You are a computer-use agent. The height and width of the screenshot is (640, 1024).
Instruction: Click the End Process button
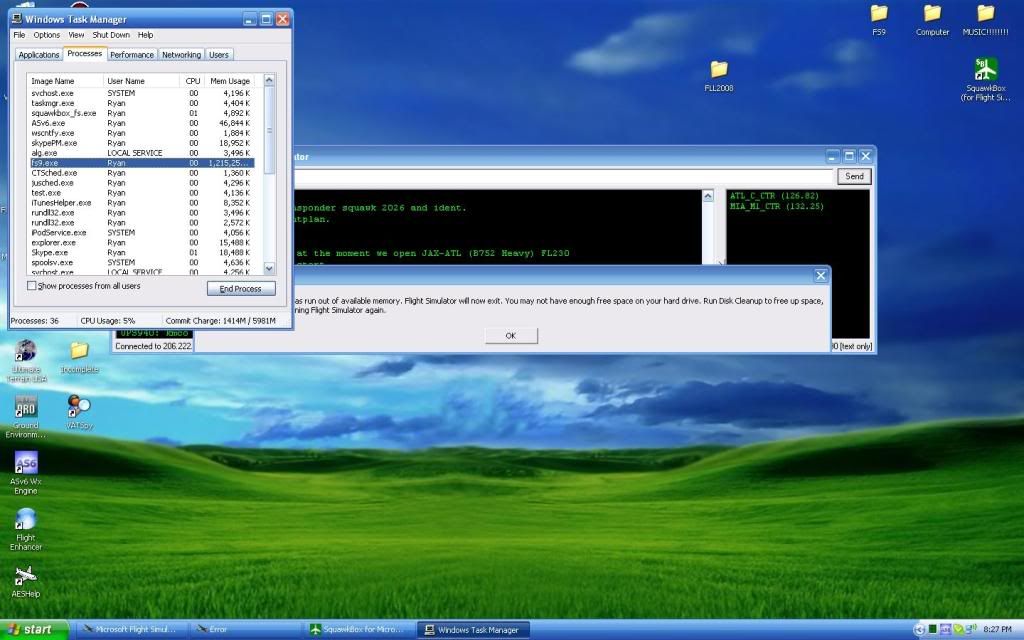pyautogui.click(x=240, y=288)
